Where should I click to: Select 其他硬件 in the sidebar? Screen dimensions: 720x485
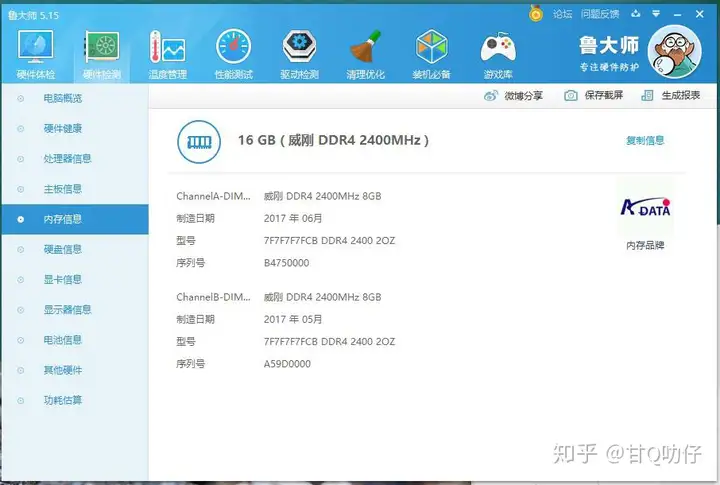(75, 370)
